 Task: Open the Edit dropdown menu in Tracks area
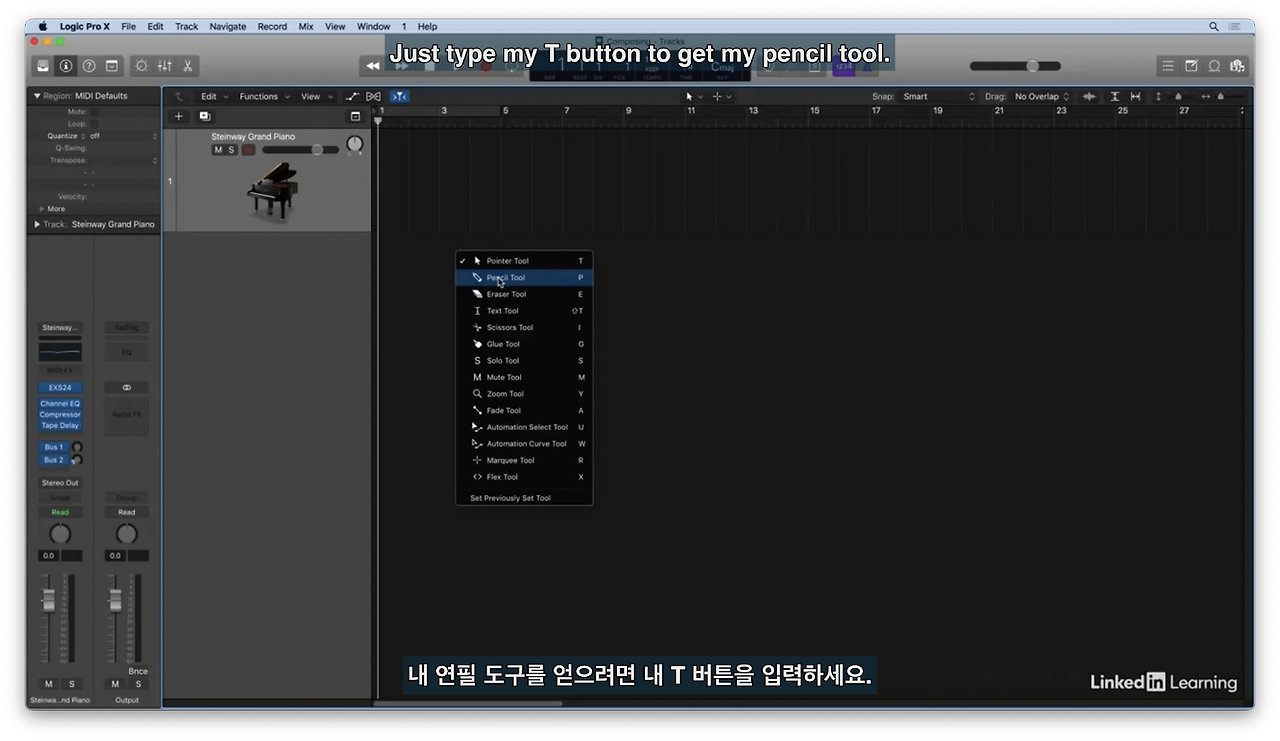(214, 97)
